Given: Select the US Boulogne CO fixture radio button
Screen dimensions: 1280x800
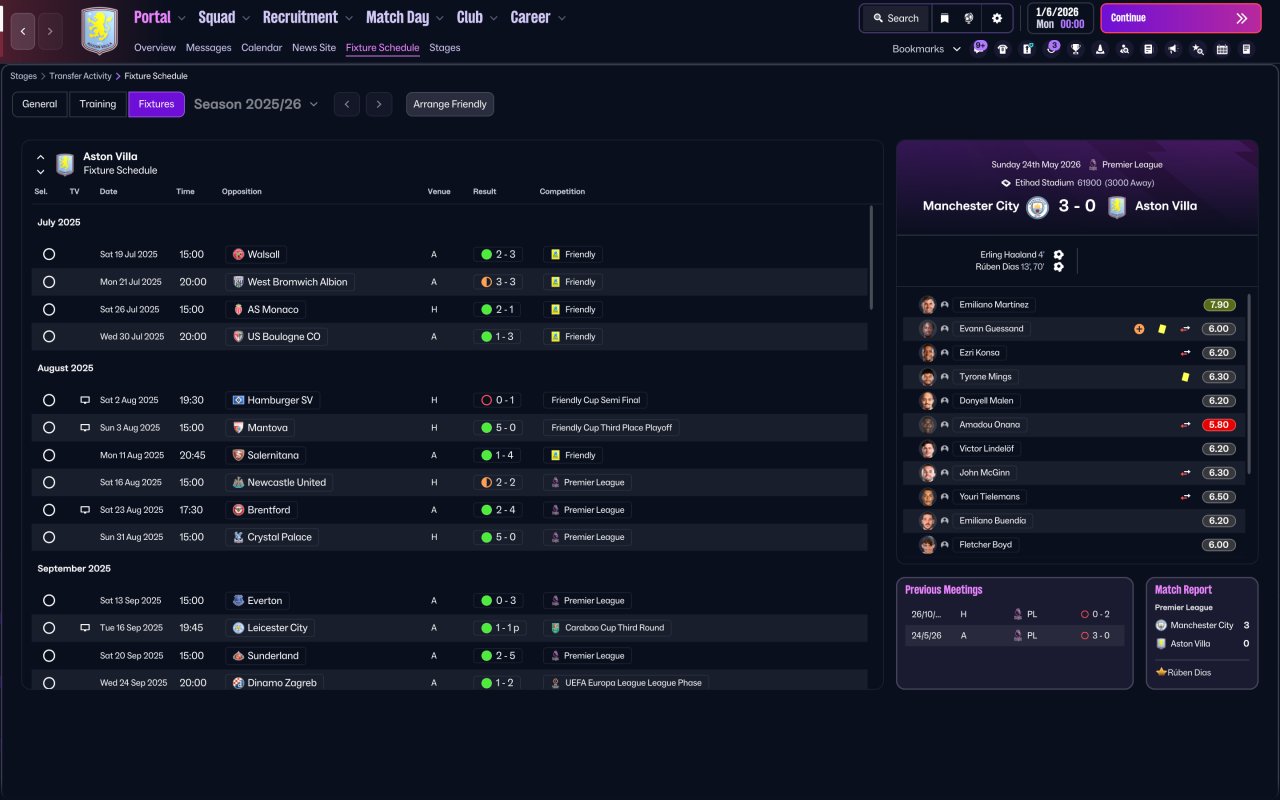Looking at the screenshot, I should tap(49, 337).
